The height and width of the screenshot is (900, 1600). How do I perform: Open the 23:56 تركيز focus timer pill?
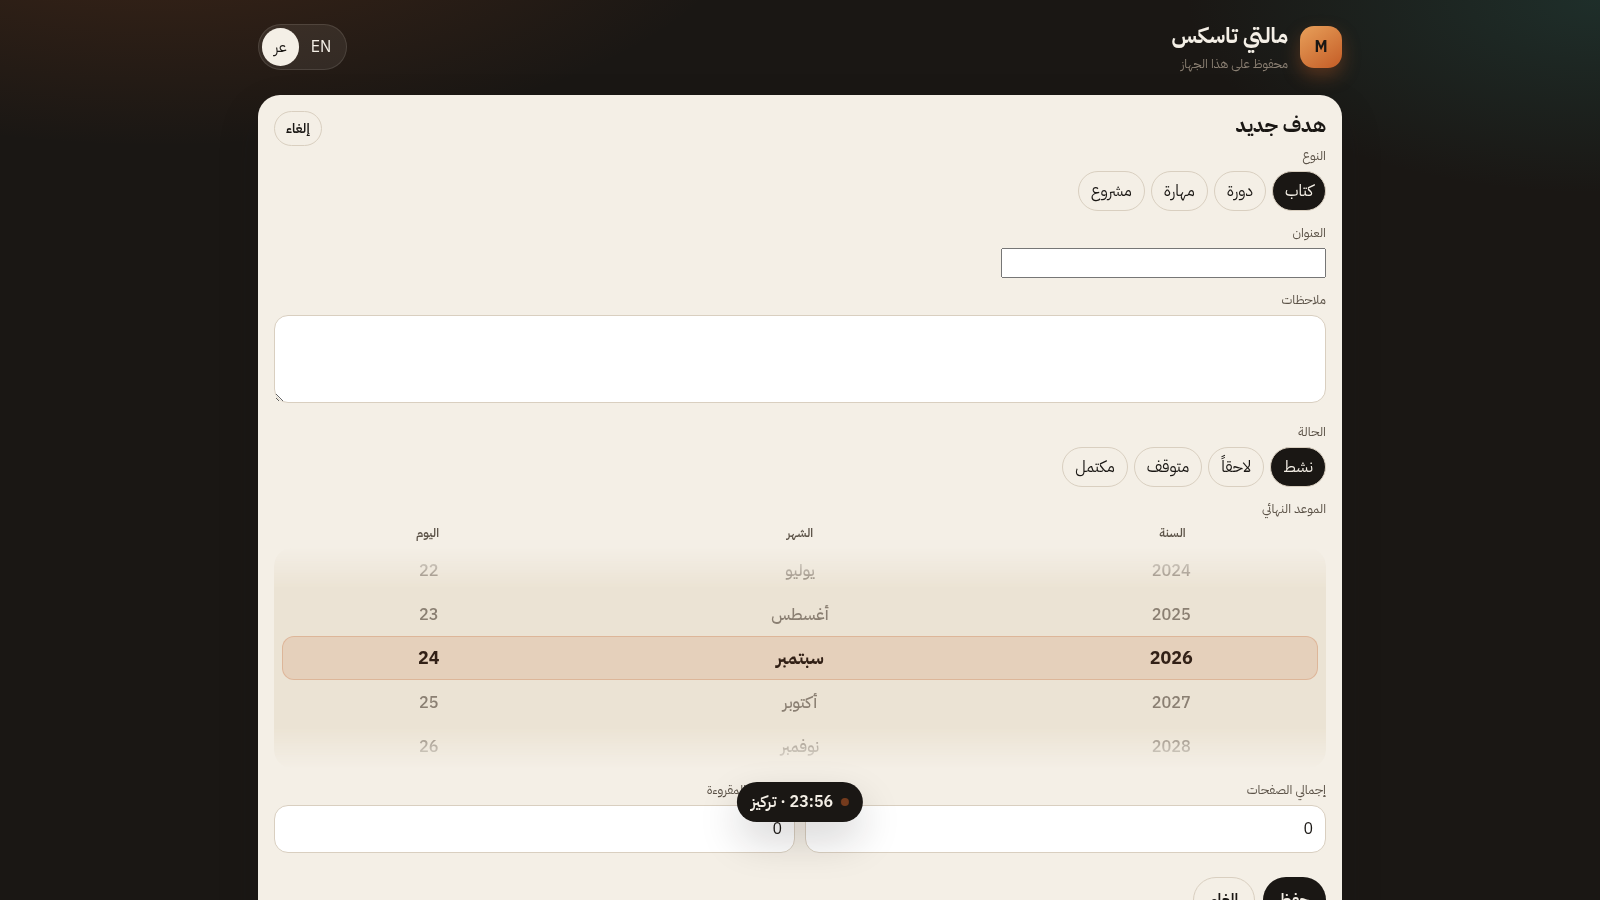pos(800,802)
